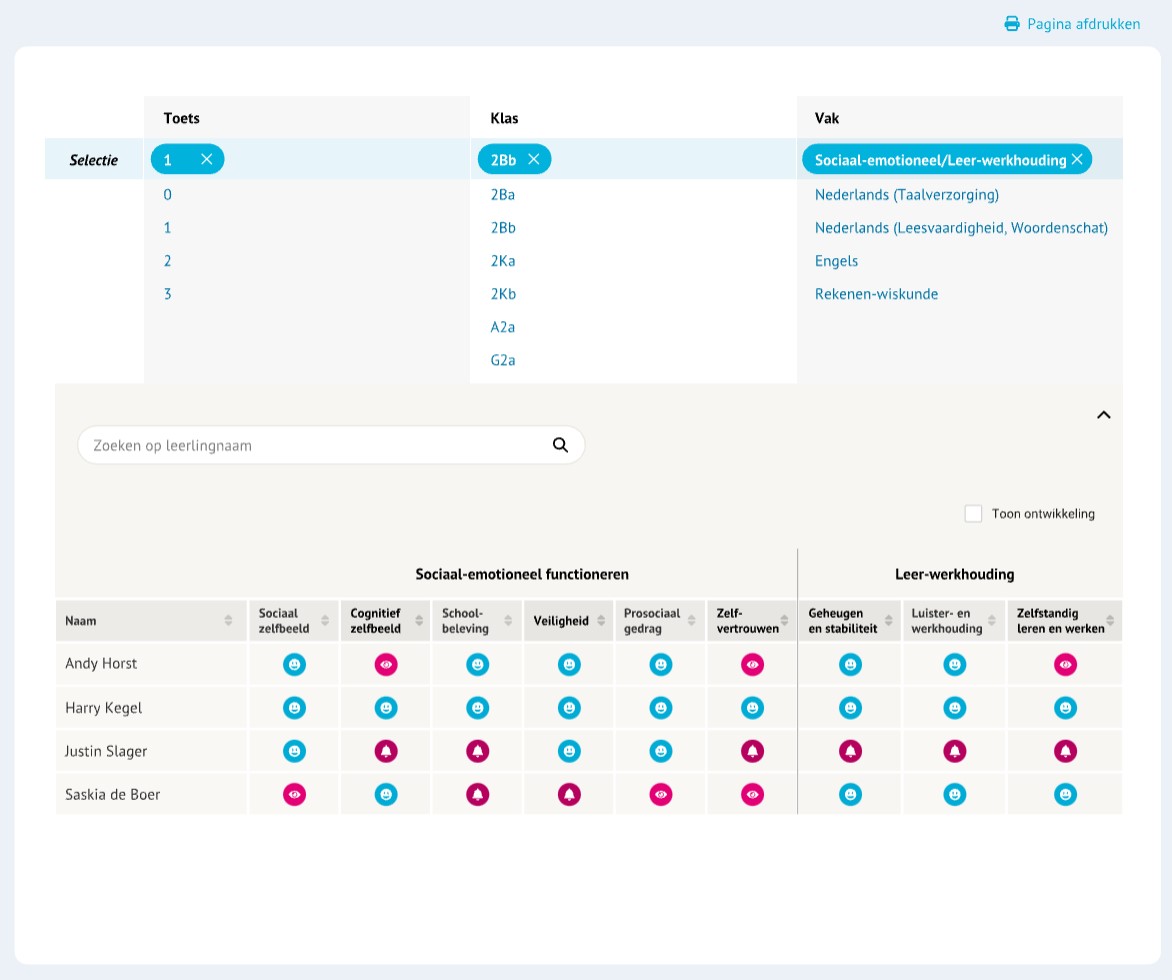Select Rekenen-wiskunde from Vak list
The image size is (1172, 980).
[x=876, y=294]
